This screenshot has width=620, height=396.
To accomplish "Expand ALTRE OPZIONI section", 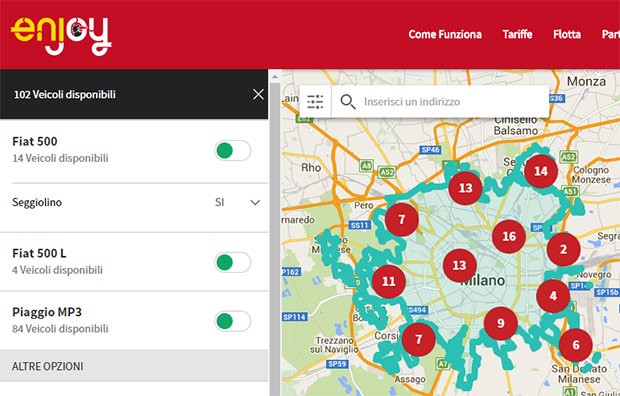I will pos(134,366).
